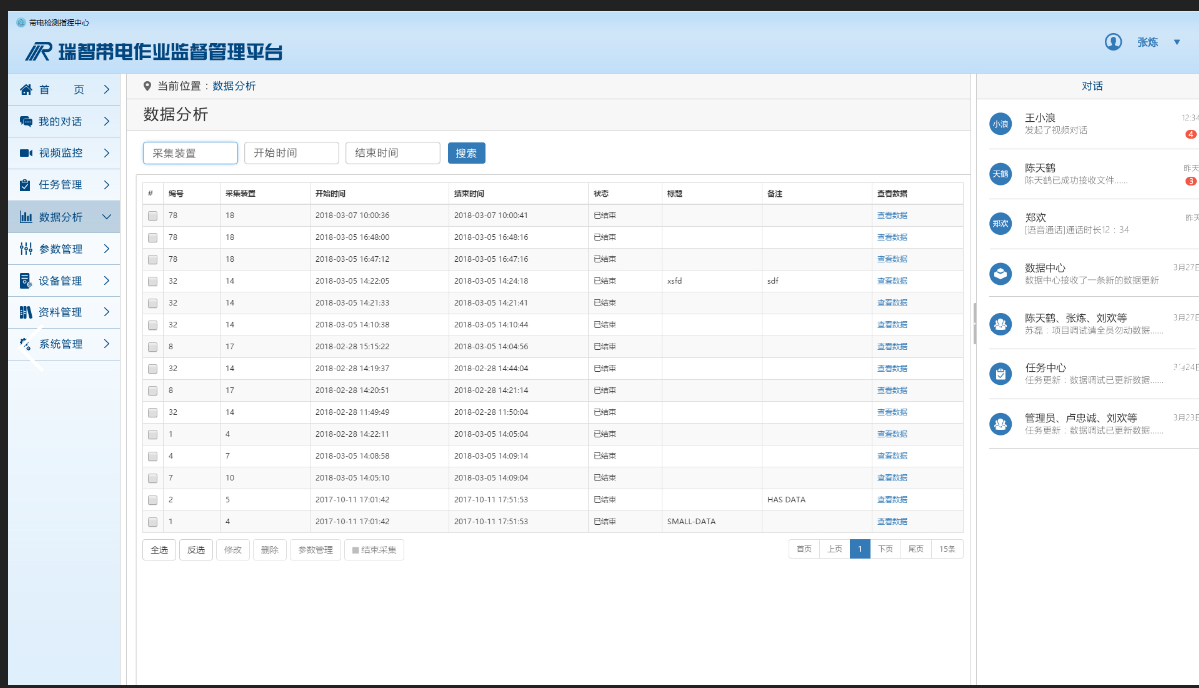The width and height of the screenshot is (1199, 688).
Task: Focus the 采集装置 input field
Action: pos(190,153)
